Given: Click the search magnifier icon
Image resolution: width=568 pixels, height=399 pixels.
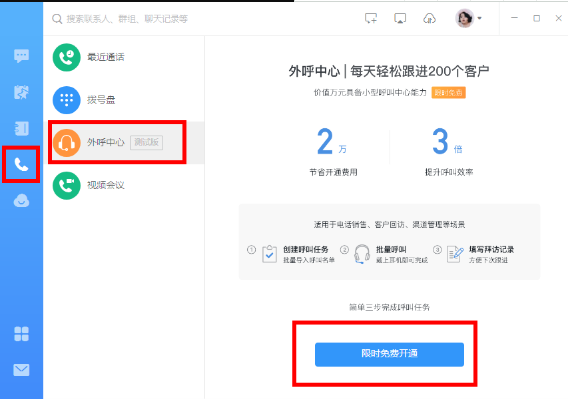Looking at the screenshot, I should click(x=57, y=19).
